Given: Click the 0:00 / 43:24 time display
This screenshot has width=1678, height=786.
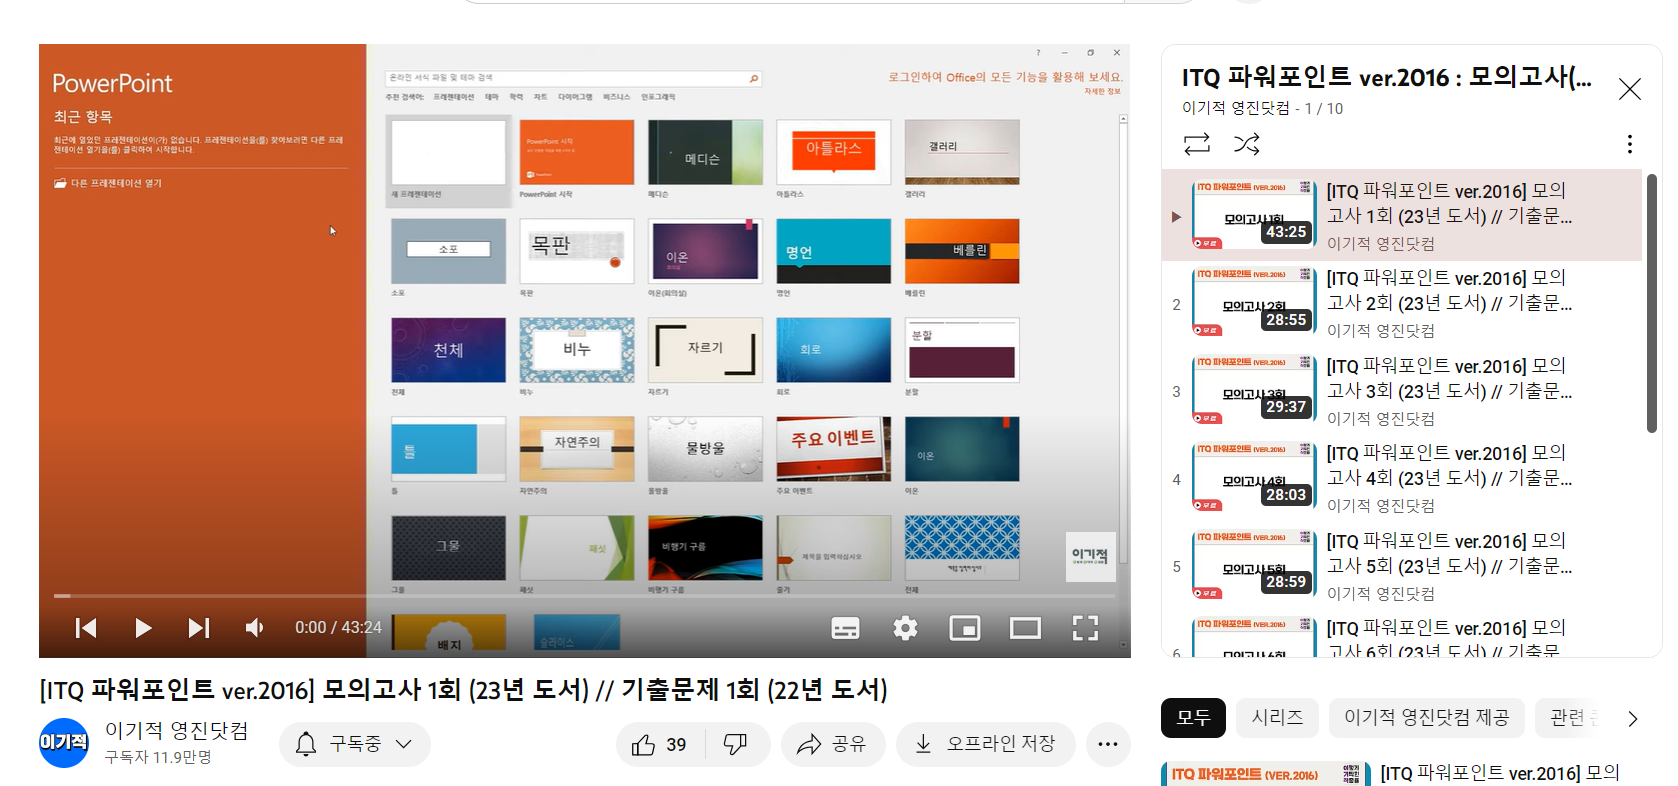Looking at the screenshot, I should 338,628.
